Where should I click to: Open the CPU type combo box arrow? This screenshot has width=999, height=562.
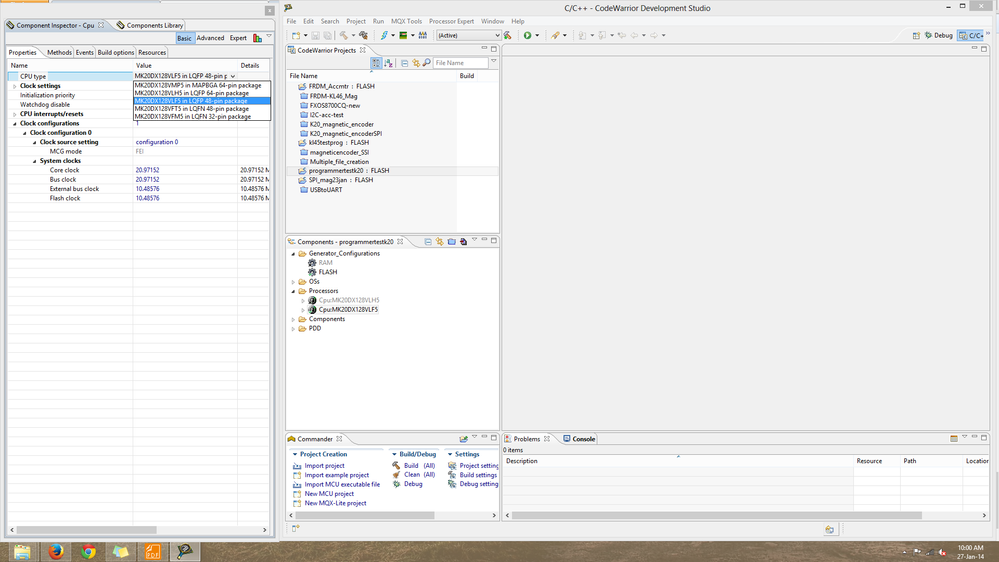[x=233, y=76]
